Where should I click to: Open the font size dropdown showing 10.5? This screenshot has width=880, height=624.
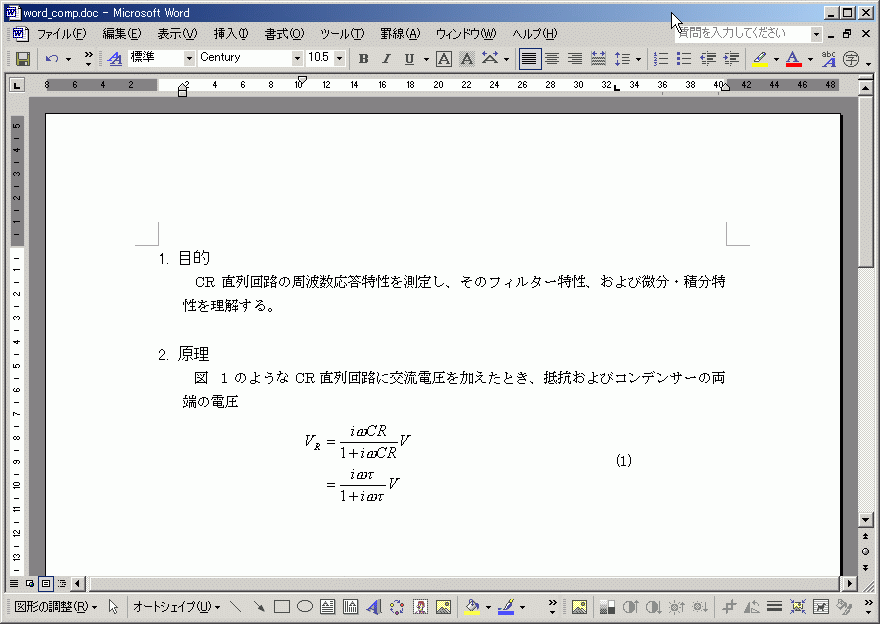coord(339,59)
